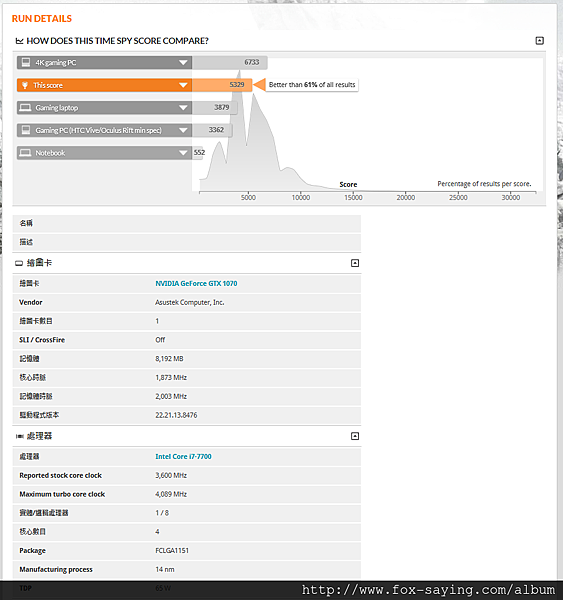Viewport: 563px width, 600px height.
Task: Collapse the graphics card section toggle
Action: coord(355,263)
